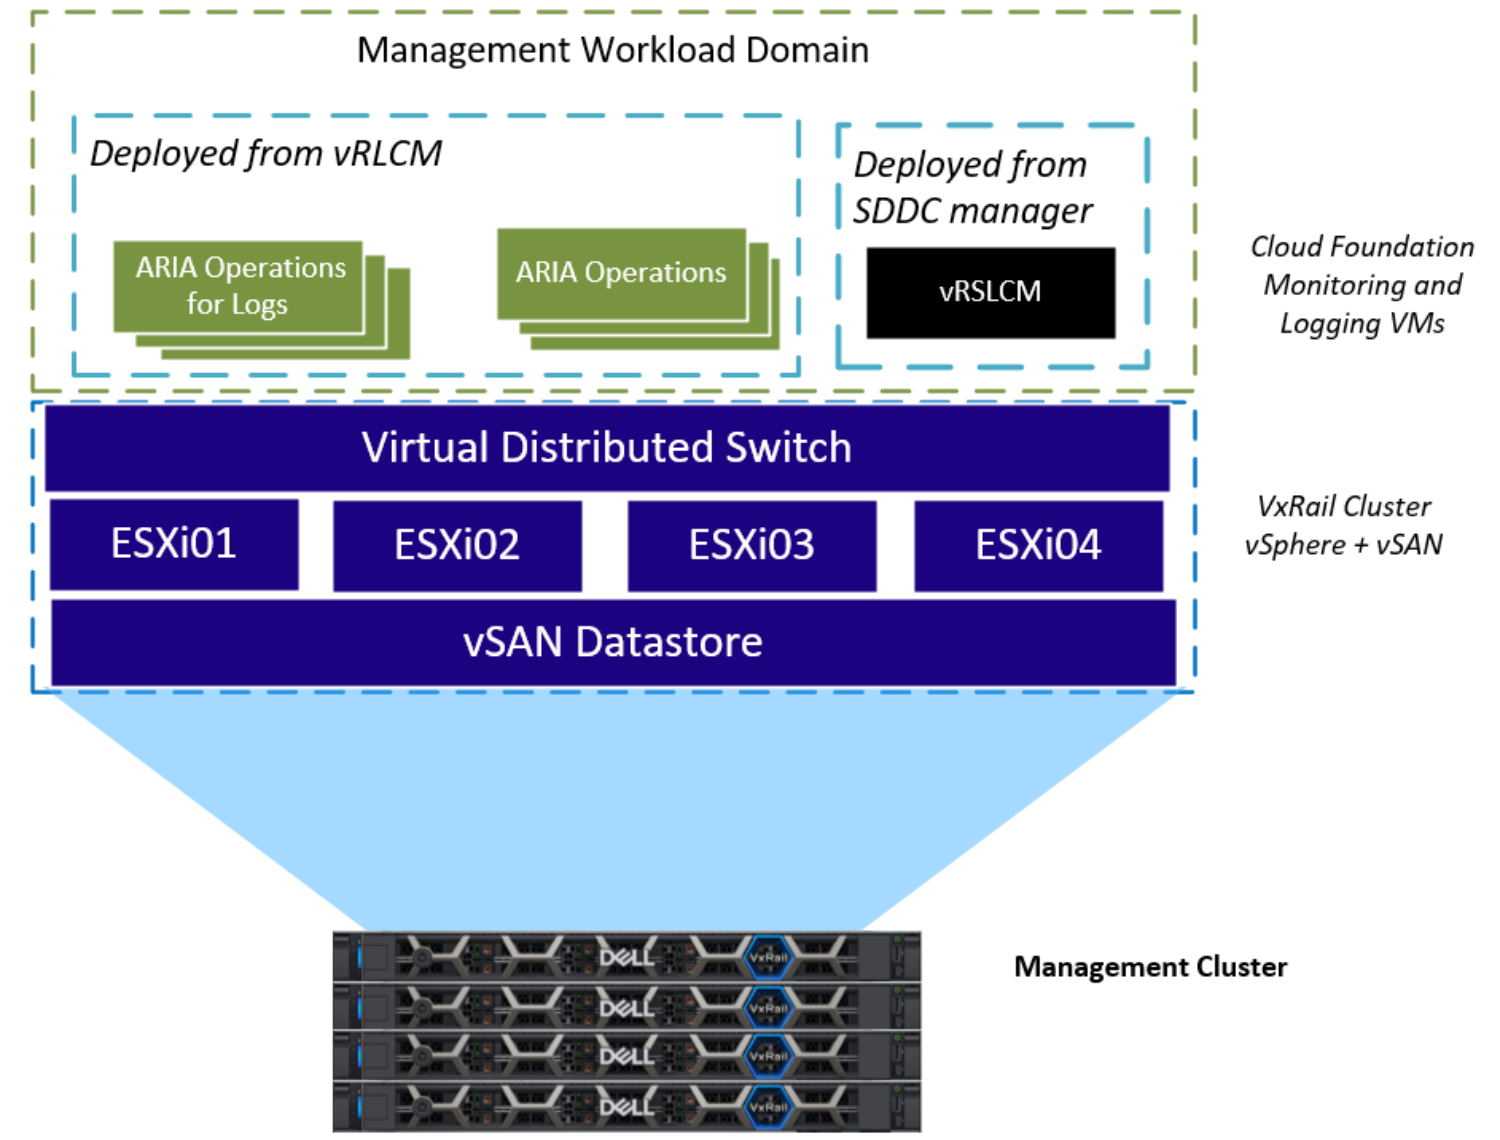Click the black vRSLCM box
1500x1140 pixels.
pyautogui.click(x=991, y=292)
